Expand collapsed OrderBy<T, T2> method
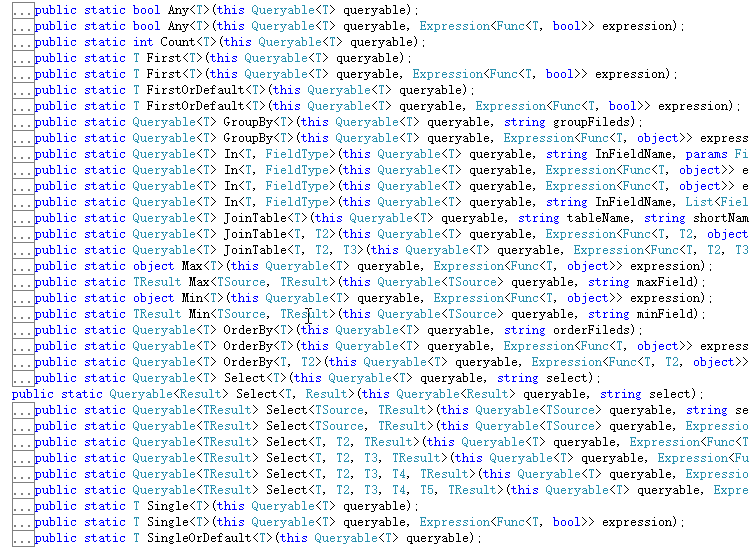Screen dimensions: 749x547 point(22,362)
